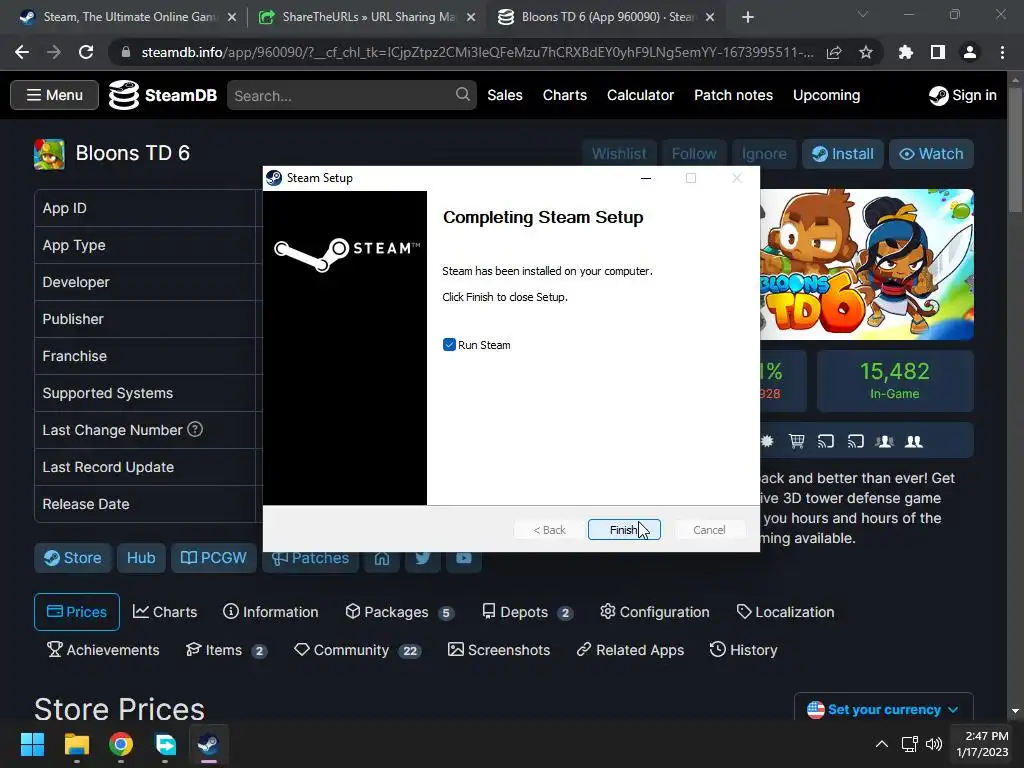Click the search magnifier icon

(462, 95)
